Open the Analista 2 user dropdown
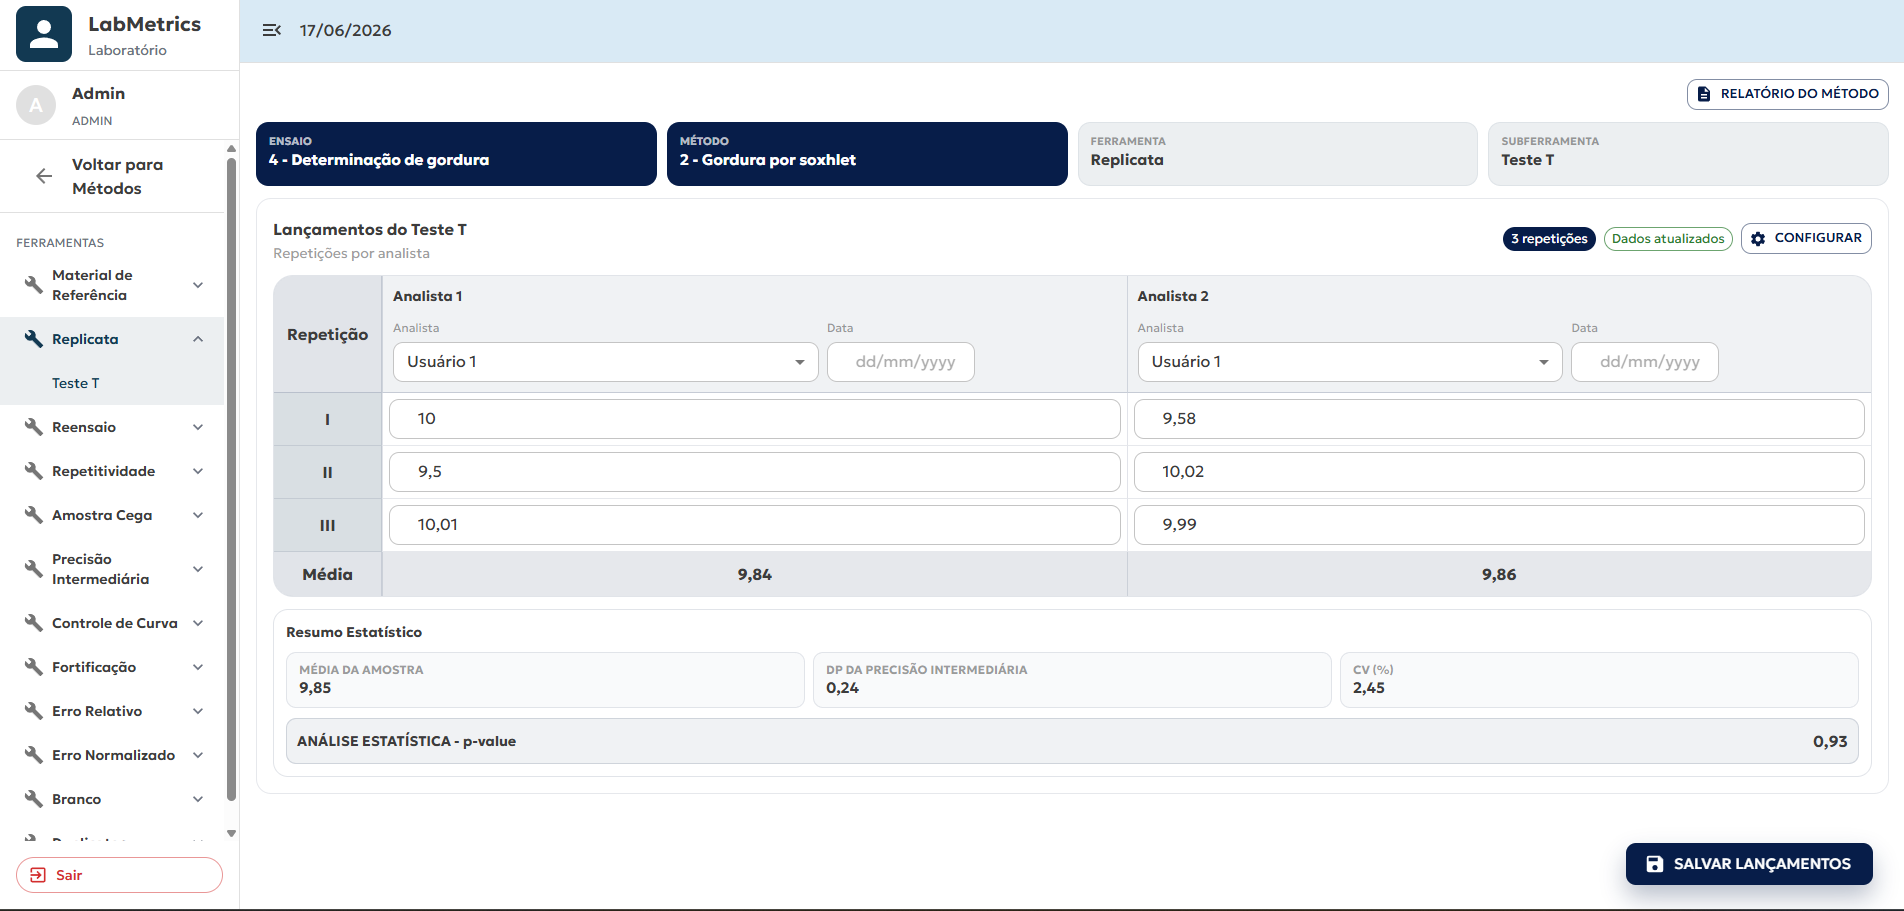The height and width of the screenshot is (911, 1904). [1350, 362]
